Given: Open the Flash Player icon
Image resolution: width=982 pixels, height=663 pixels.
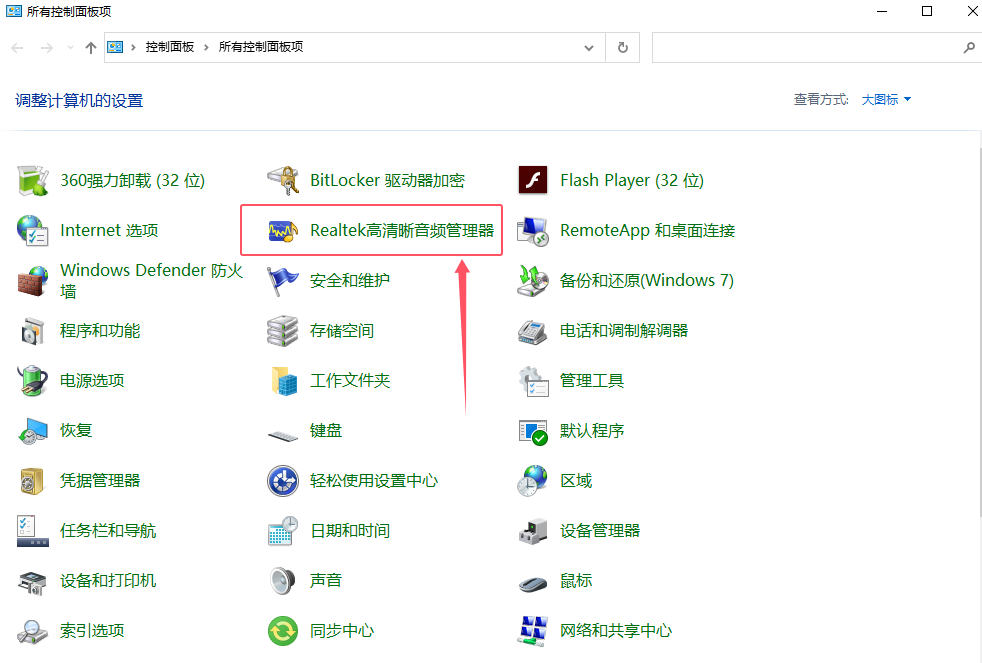Looking at the screenshot, I should (533, 180).
